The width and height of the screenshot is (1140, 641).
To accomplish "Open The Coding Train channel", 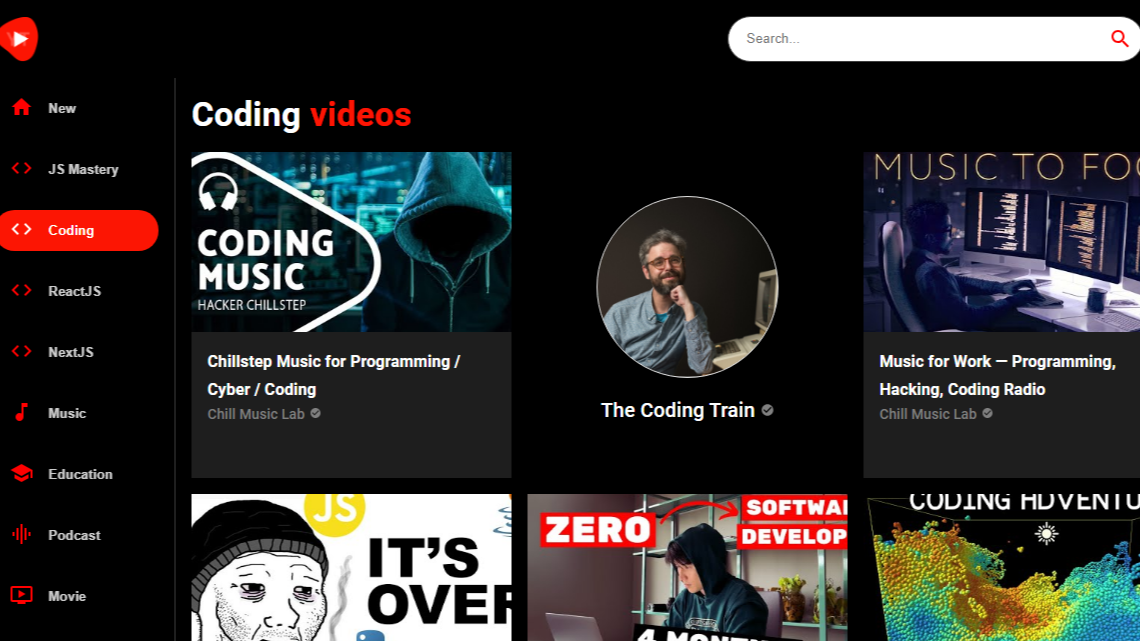I will [677, 410].
